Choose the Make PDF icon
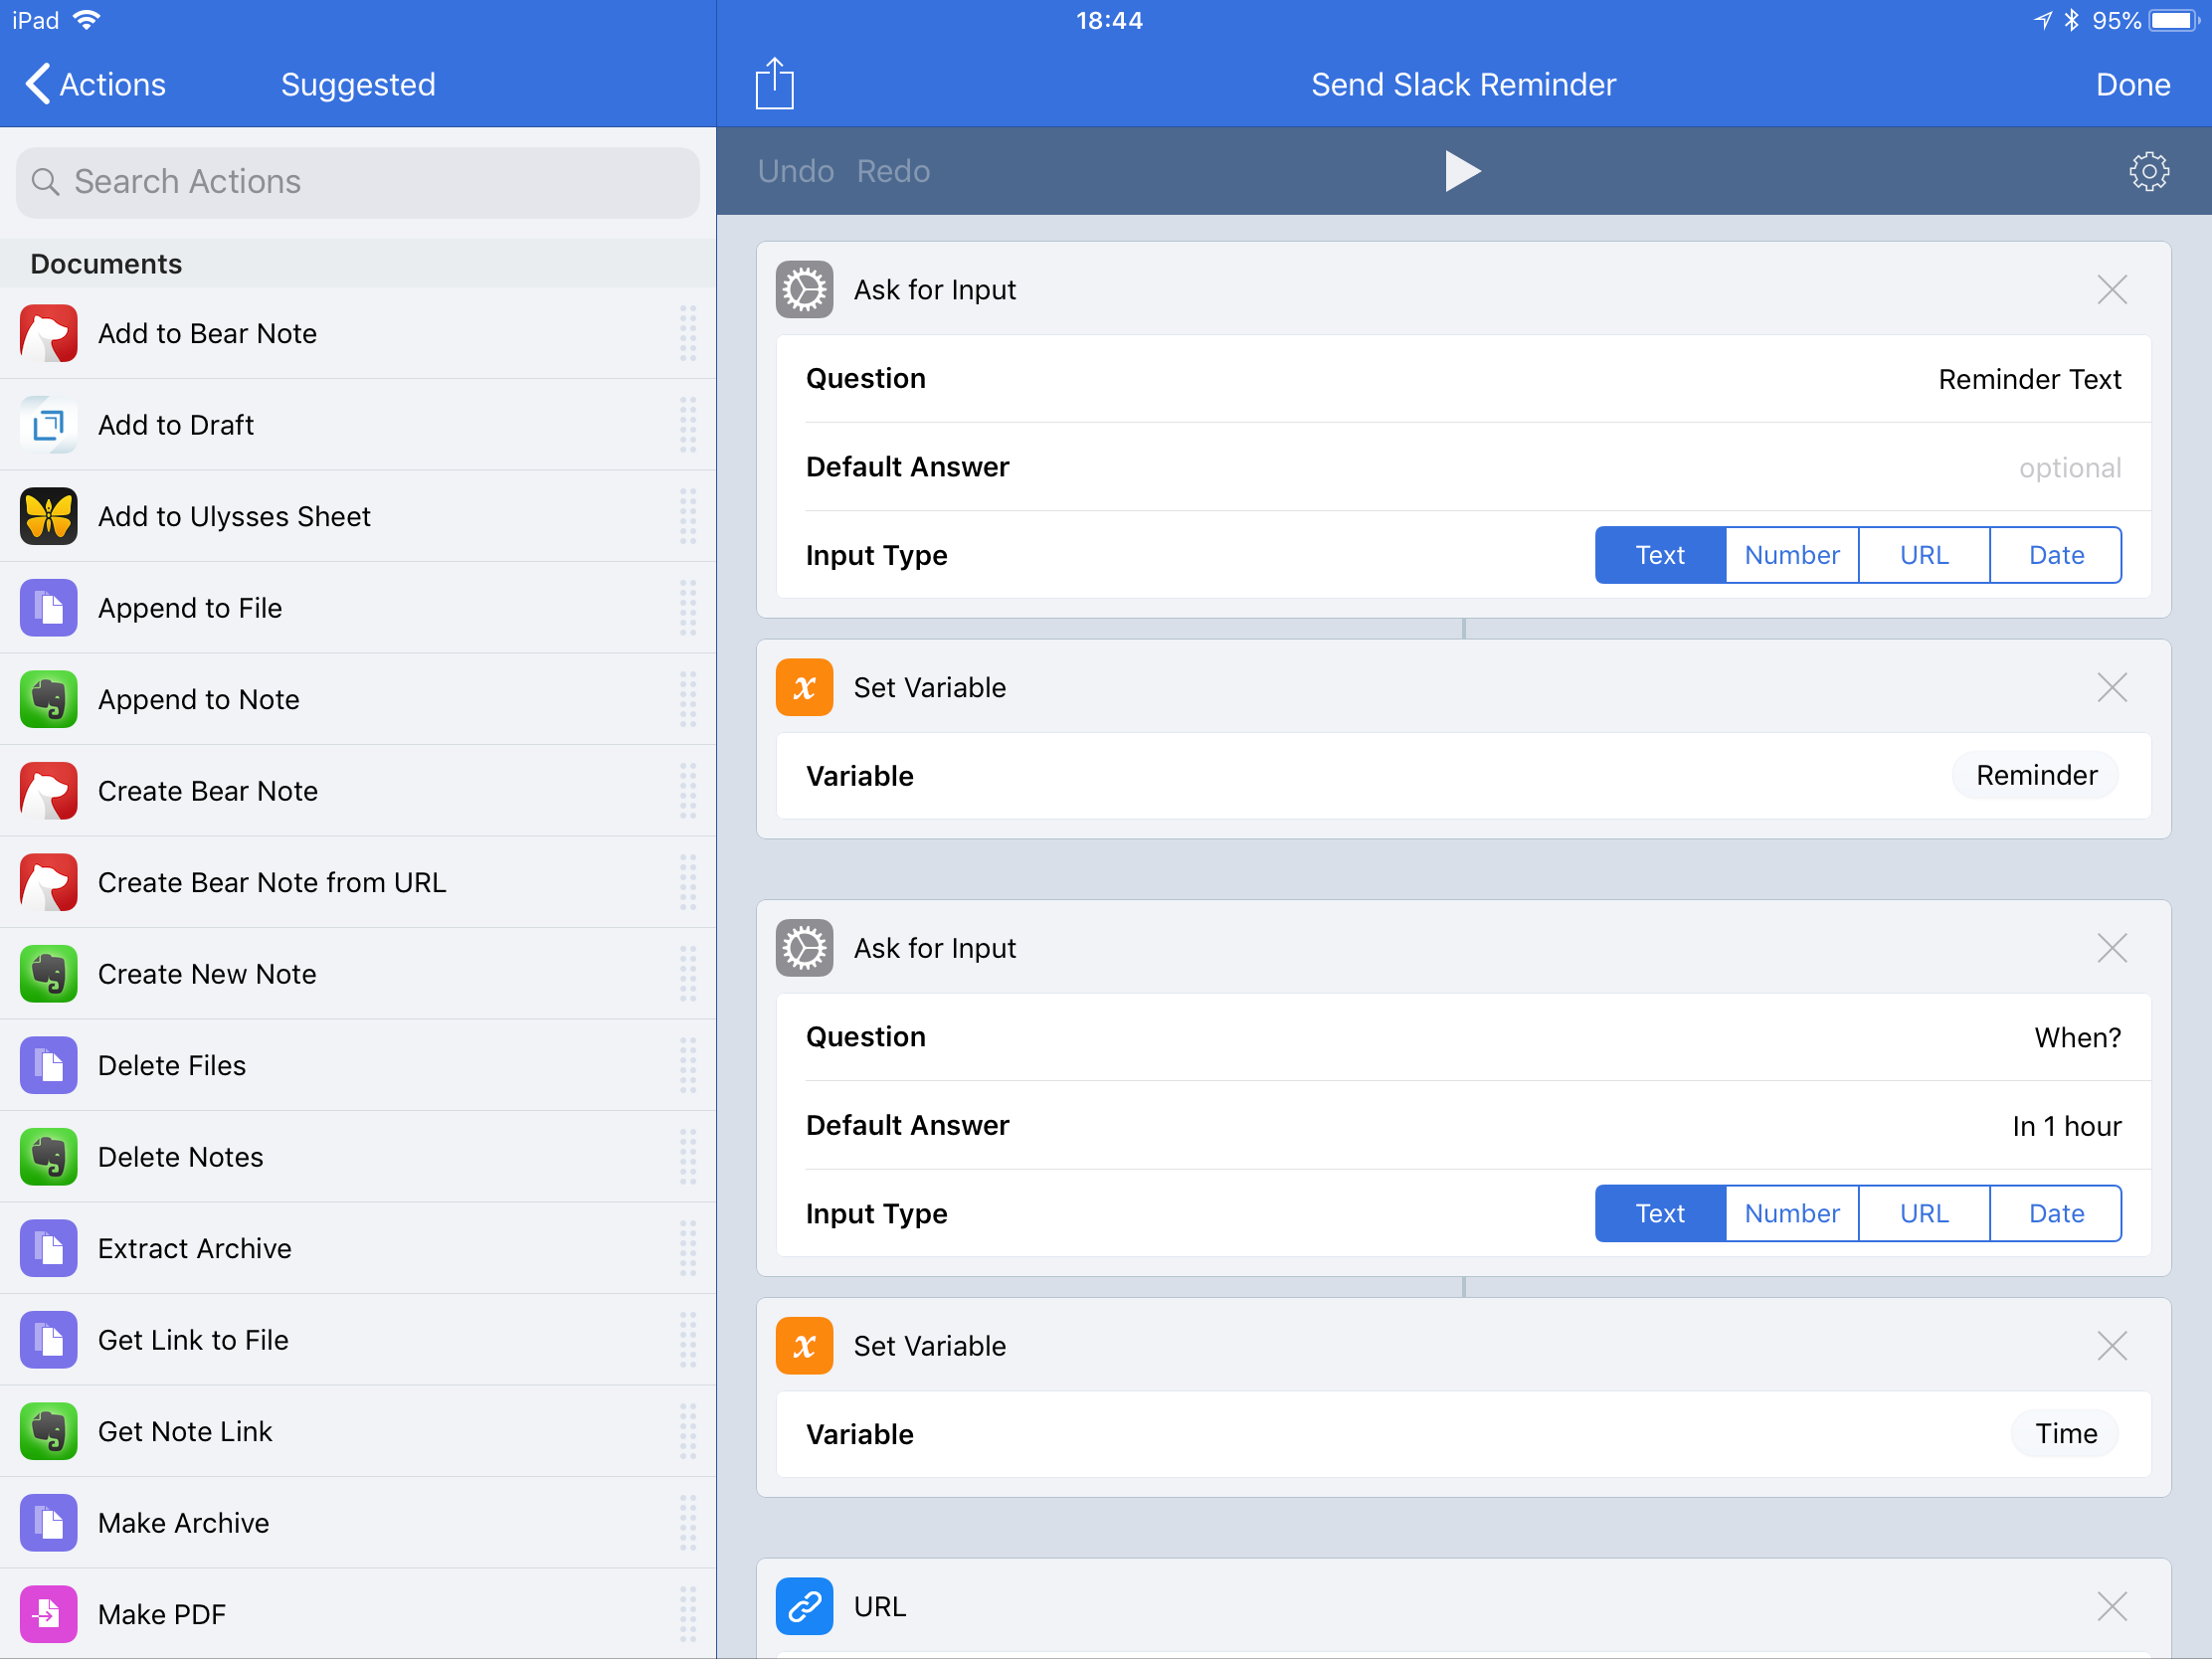Viewport: 2212px width, 1659px height. (x=48, y=1614)
